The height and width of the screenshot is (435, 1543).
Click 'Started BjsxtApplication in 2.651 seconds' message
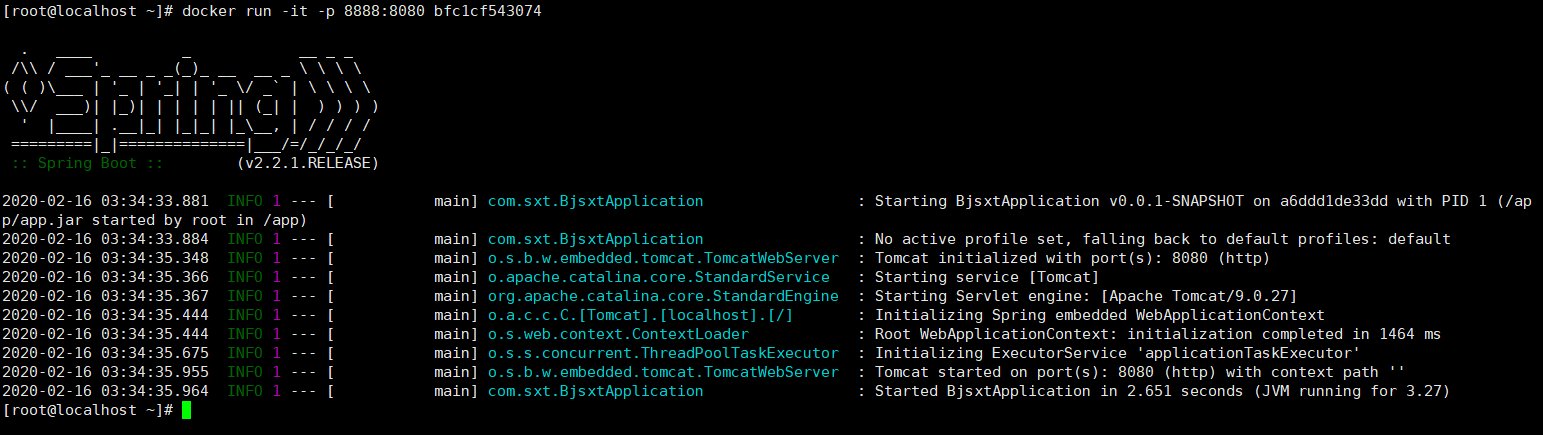pyautogui.click(x=1053, y=391)
